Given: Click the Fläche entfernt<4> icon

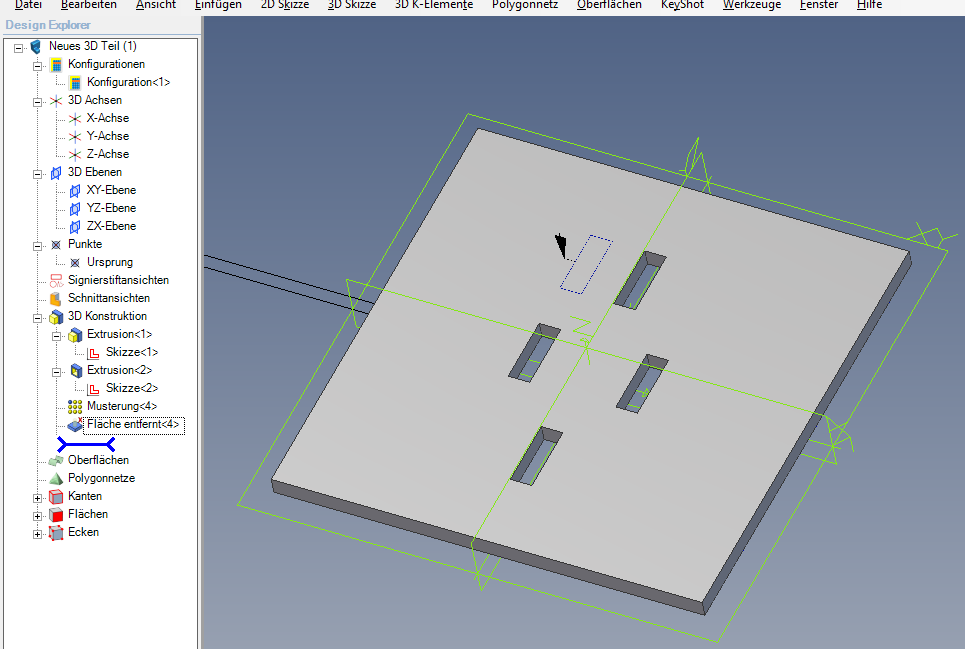Looking at the screenshot, I should click(75, 424).
